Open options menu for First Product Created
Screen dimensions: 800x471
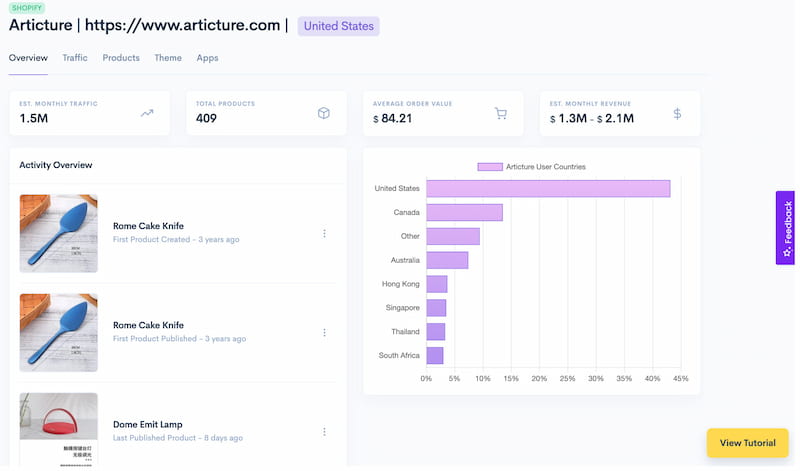[x=324, y=233]
